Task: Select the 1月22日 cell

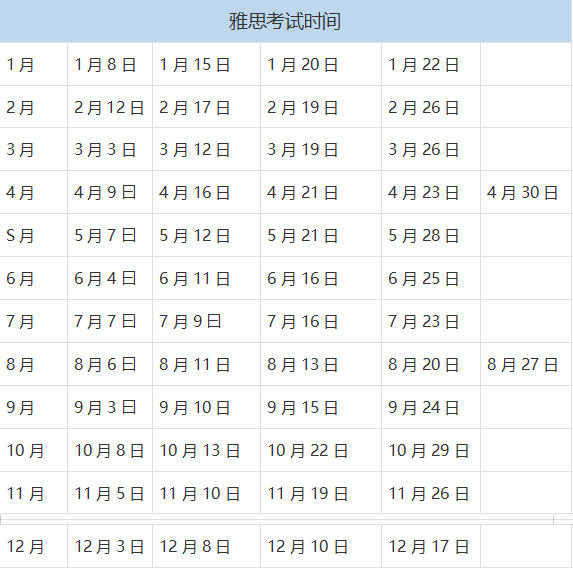Action: [x=431, y=64]
